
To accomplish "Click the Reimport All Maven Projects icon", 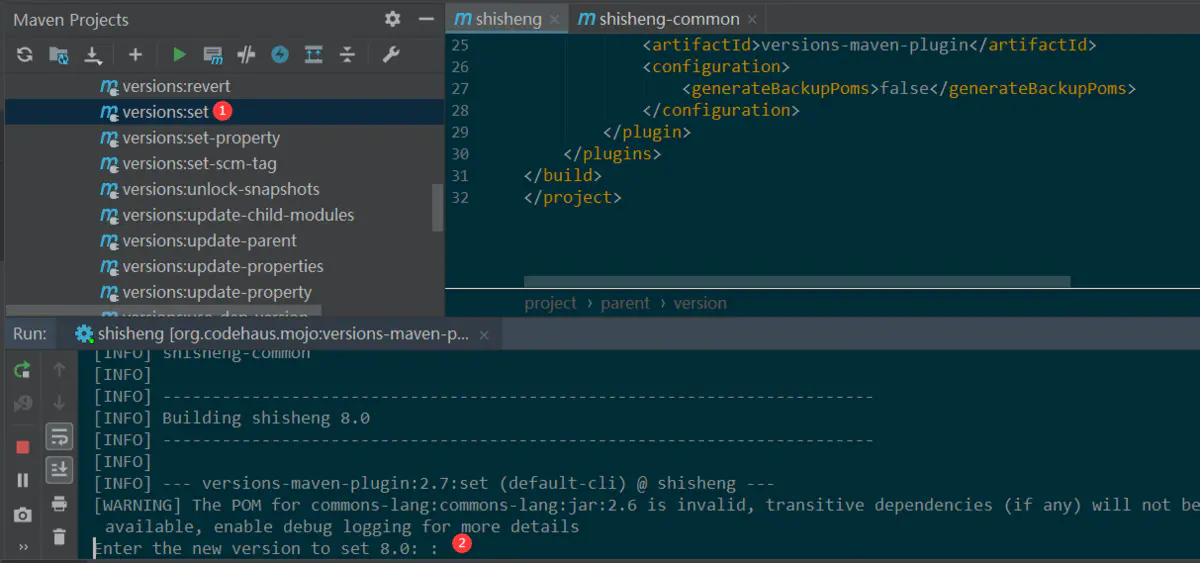I will pyautogui.click(x=24, y=55).
